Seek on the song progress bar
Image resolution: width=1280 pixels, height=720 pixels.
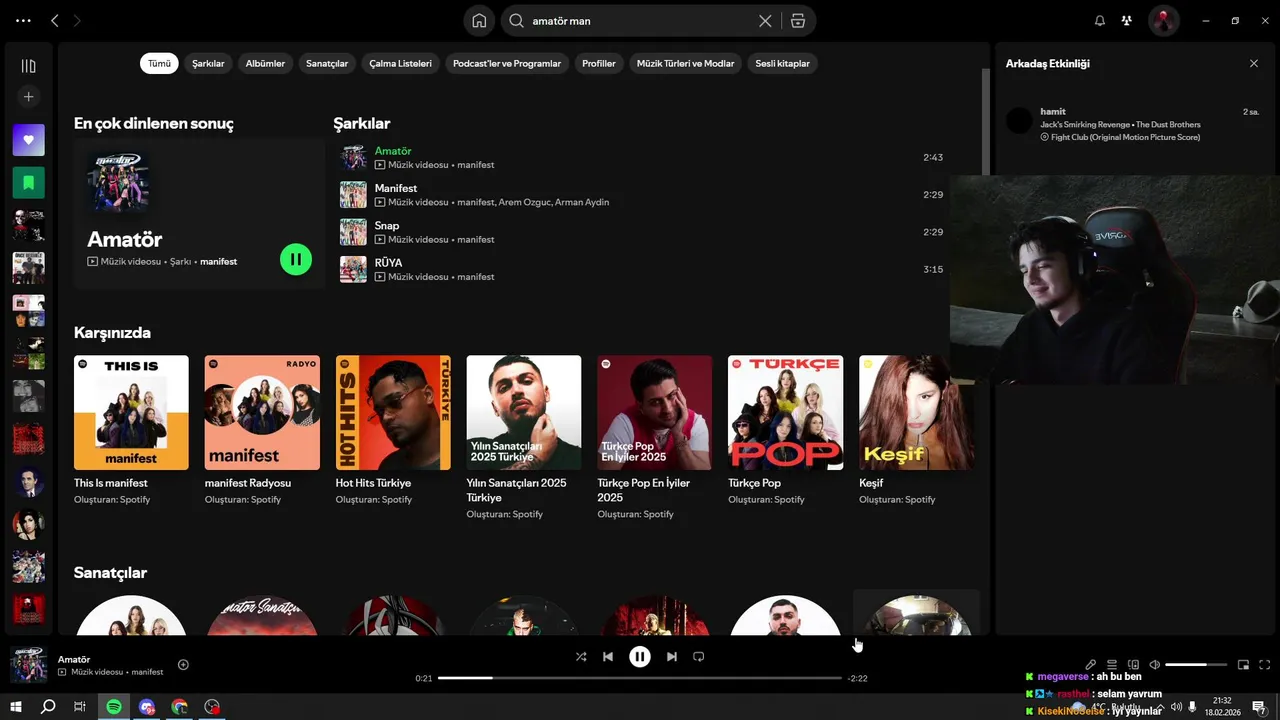coord(640,678)
